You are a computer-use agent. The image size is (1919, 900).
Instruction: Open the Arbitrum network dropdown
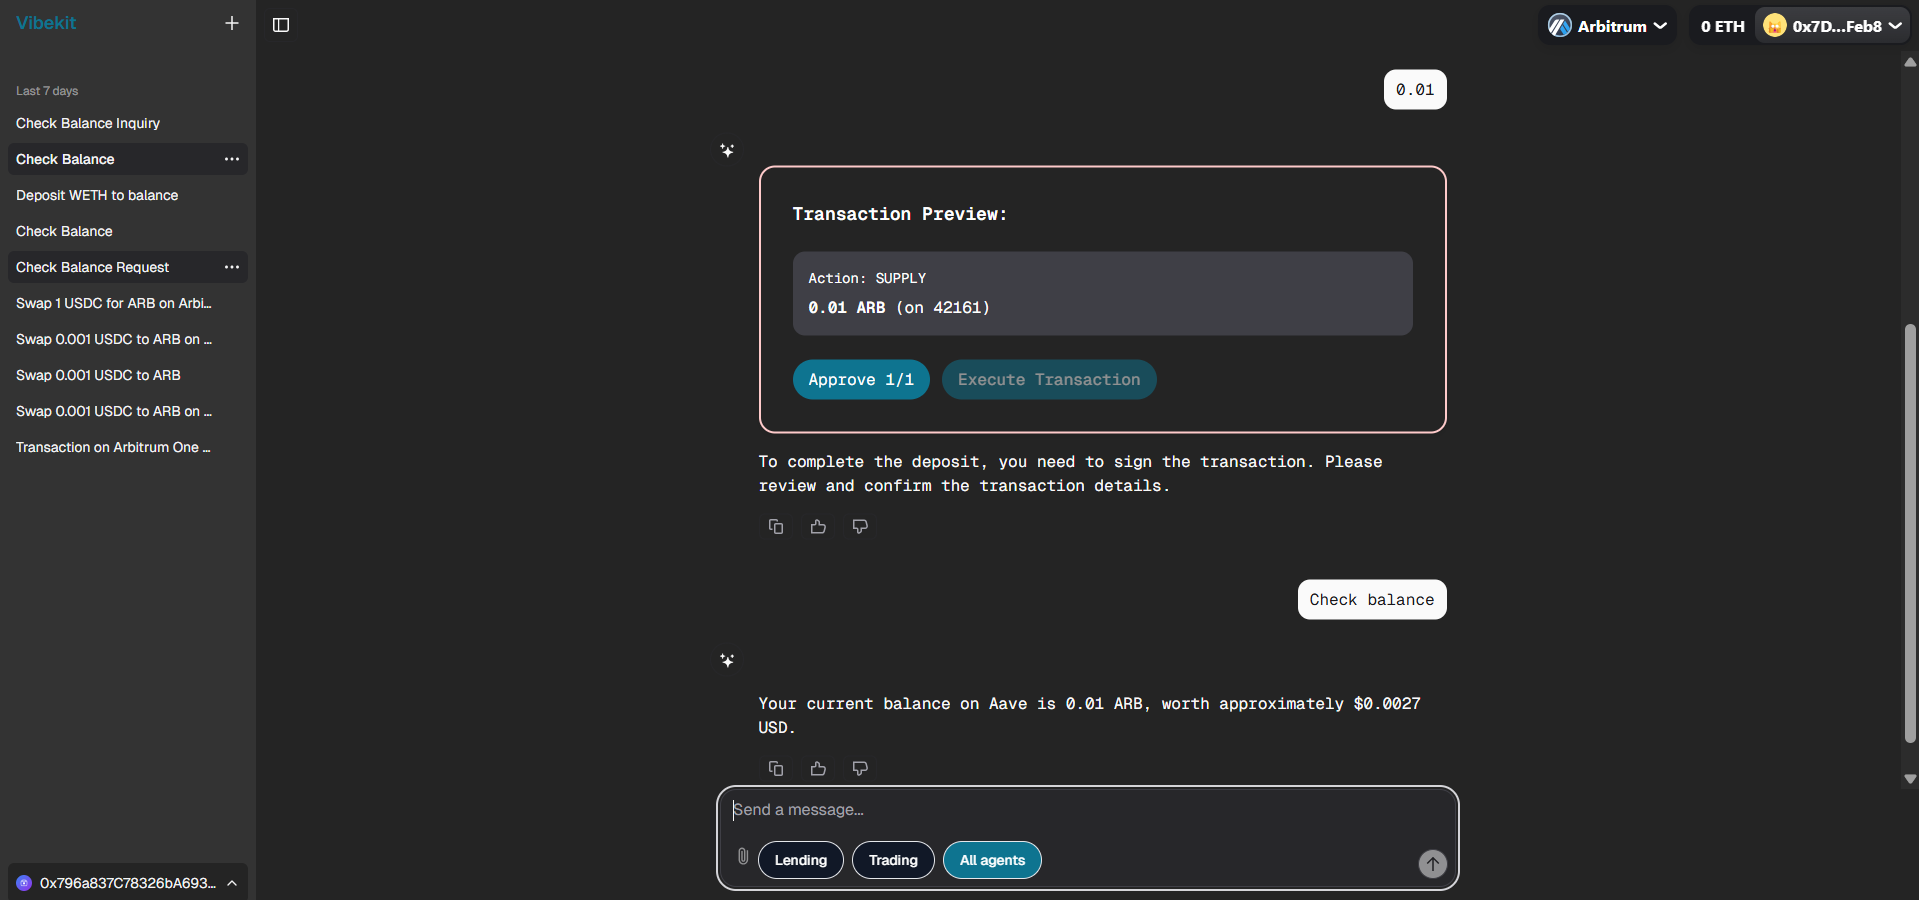pos(1607,26)
